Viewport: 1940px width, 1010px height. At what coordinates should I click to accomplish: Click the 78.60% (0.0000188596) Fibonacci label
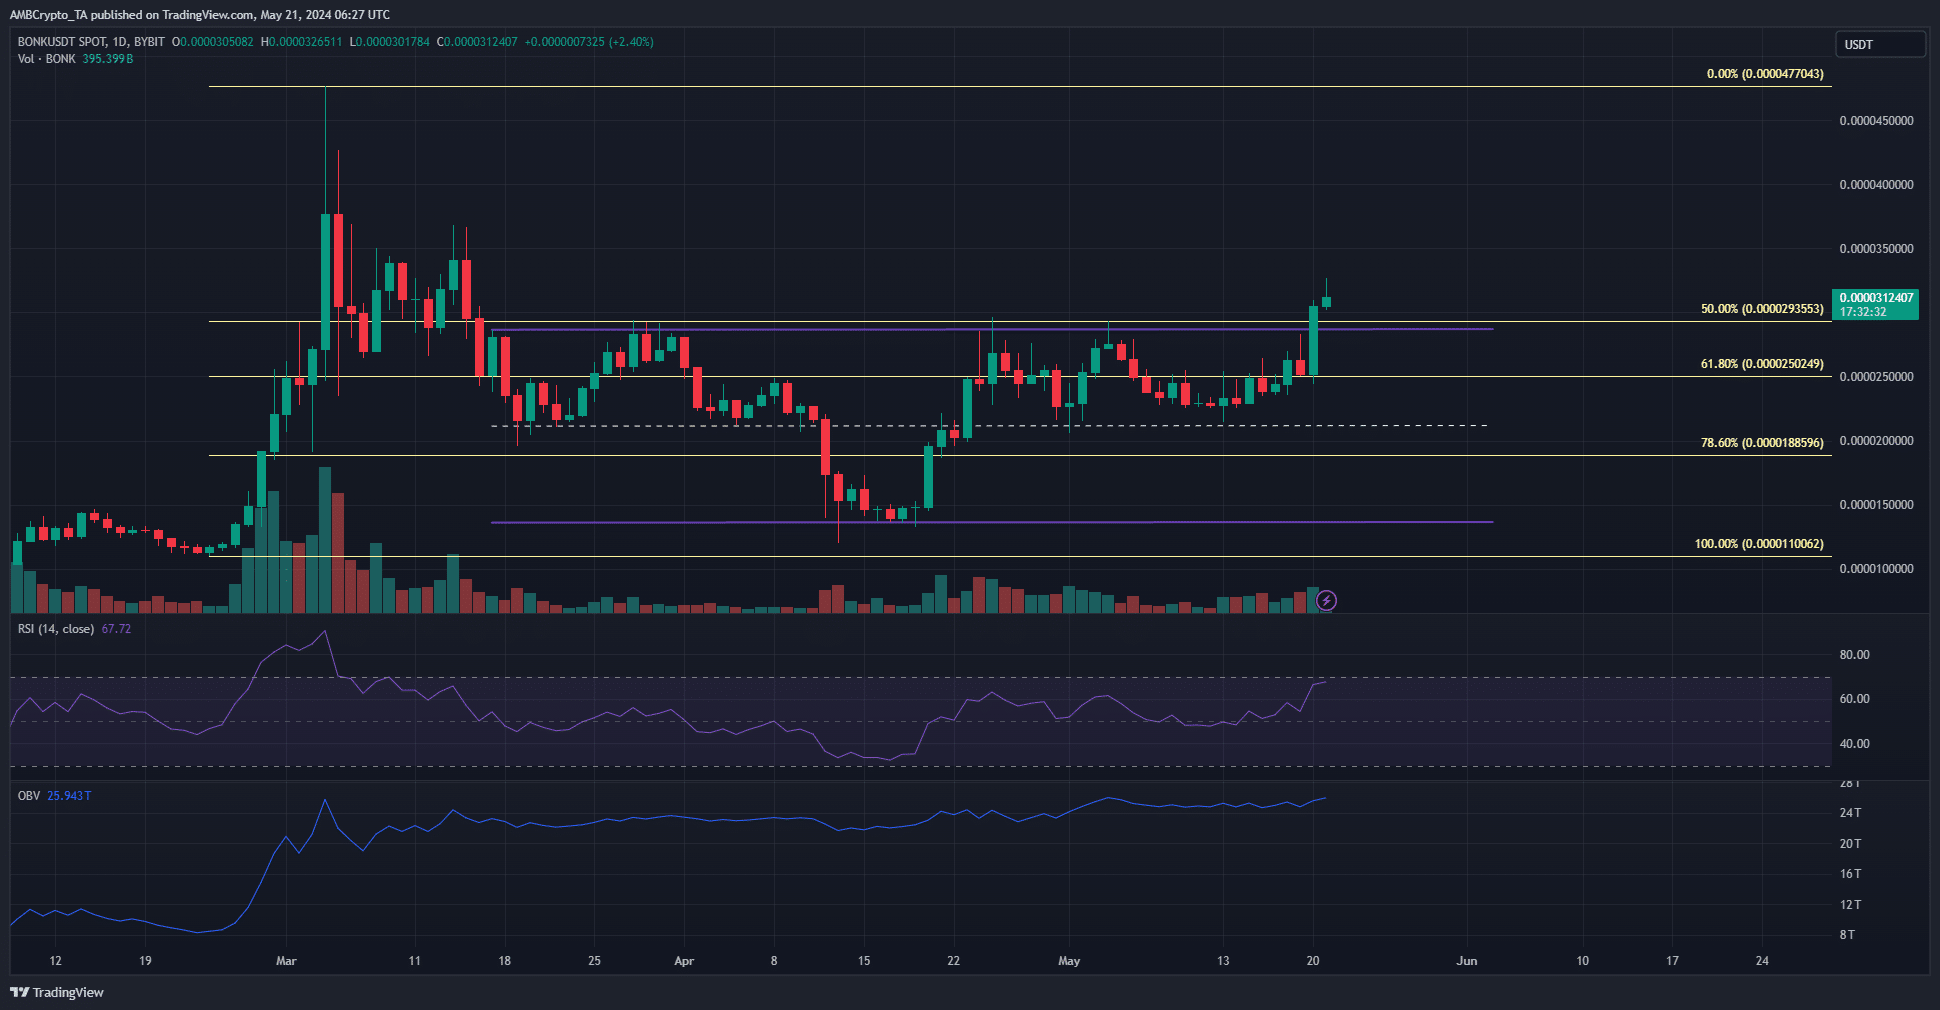(x=1762, y=443)
